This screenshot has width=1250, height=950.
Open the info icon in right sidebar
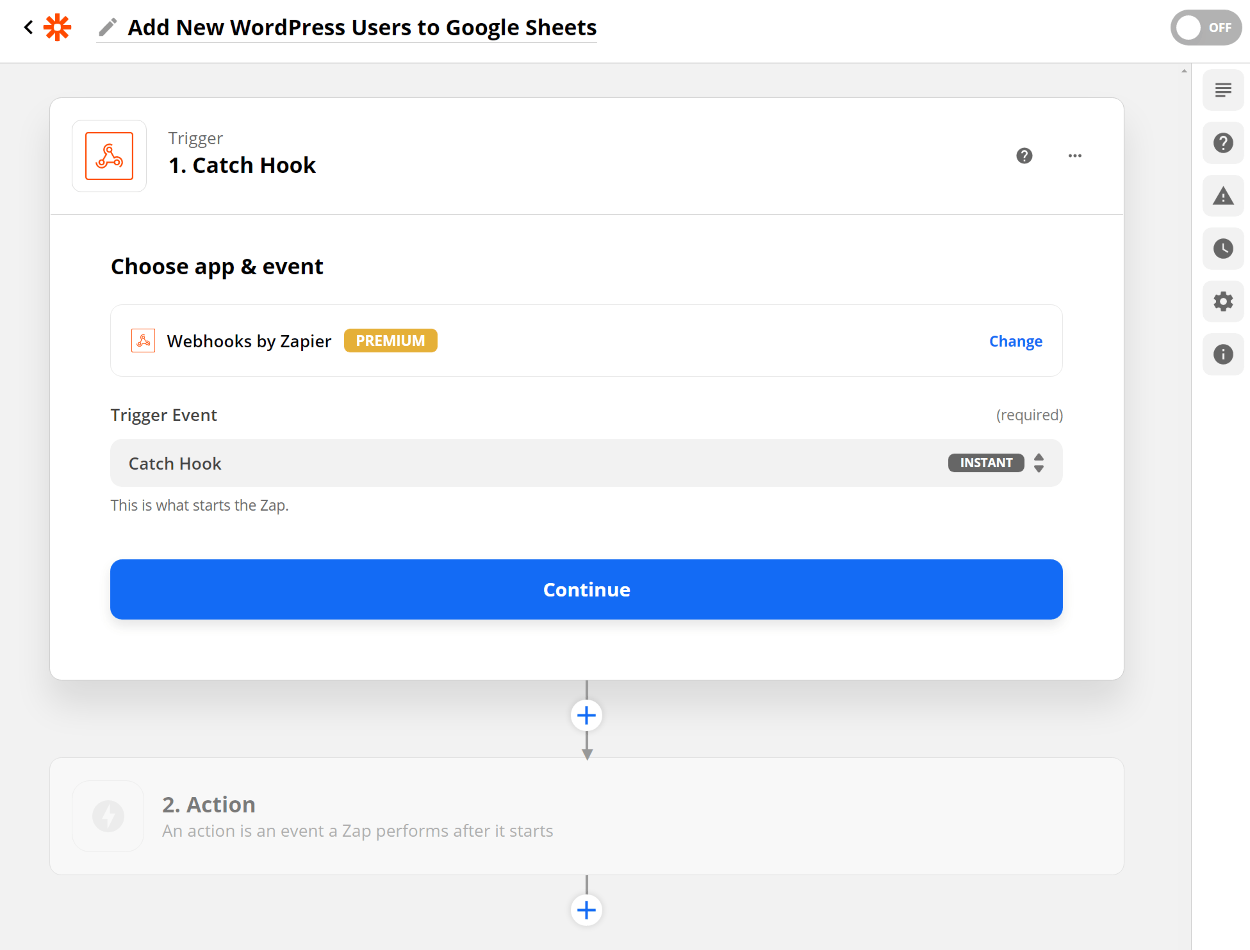pyautogui.click(x=1223, y=354)
